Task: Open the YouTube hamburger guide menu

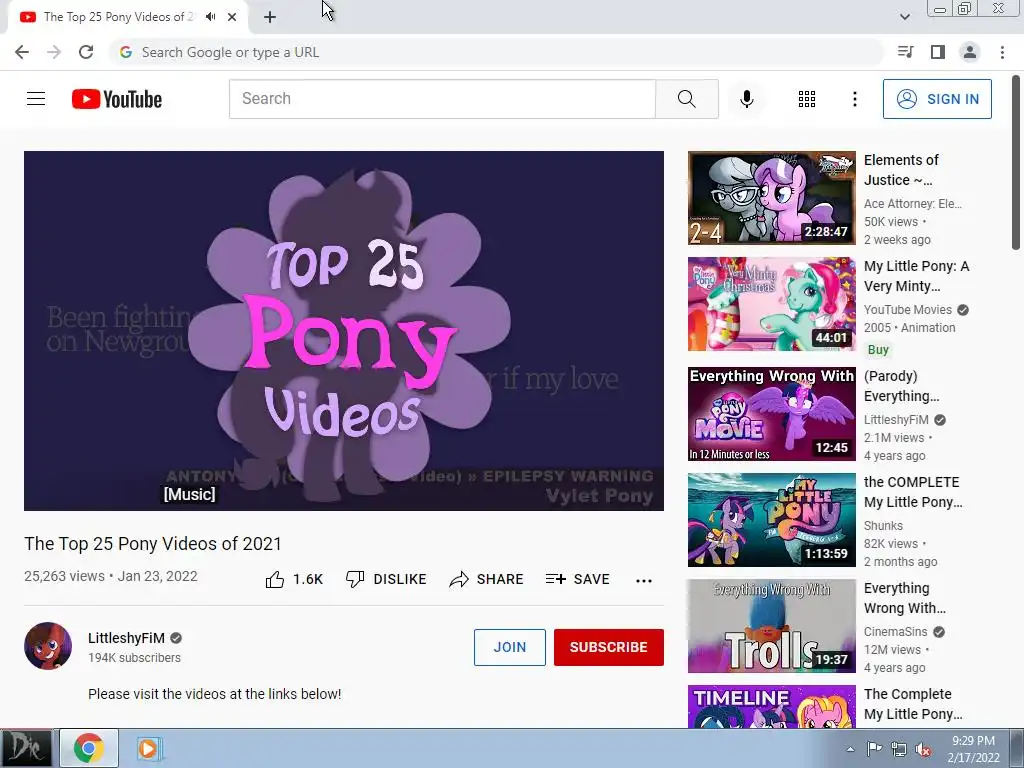Action: pyautogui.click(x=36, y=99)
